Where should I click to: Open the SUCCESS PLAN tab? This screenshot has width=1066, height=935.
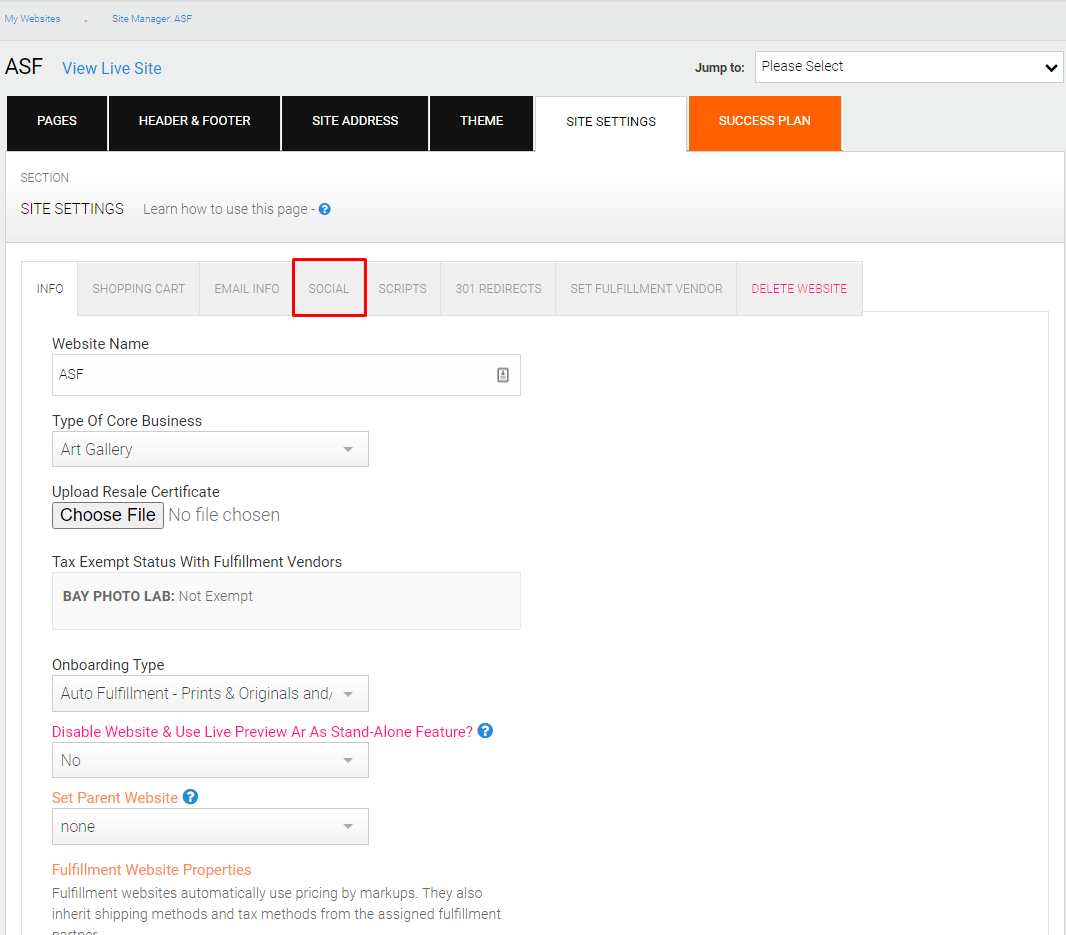pos(764,120)
